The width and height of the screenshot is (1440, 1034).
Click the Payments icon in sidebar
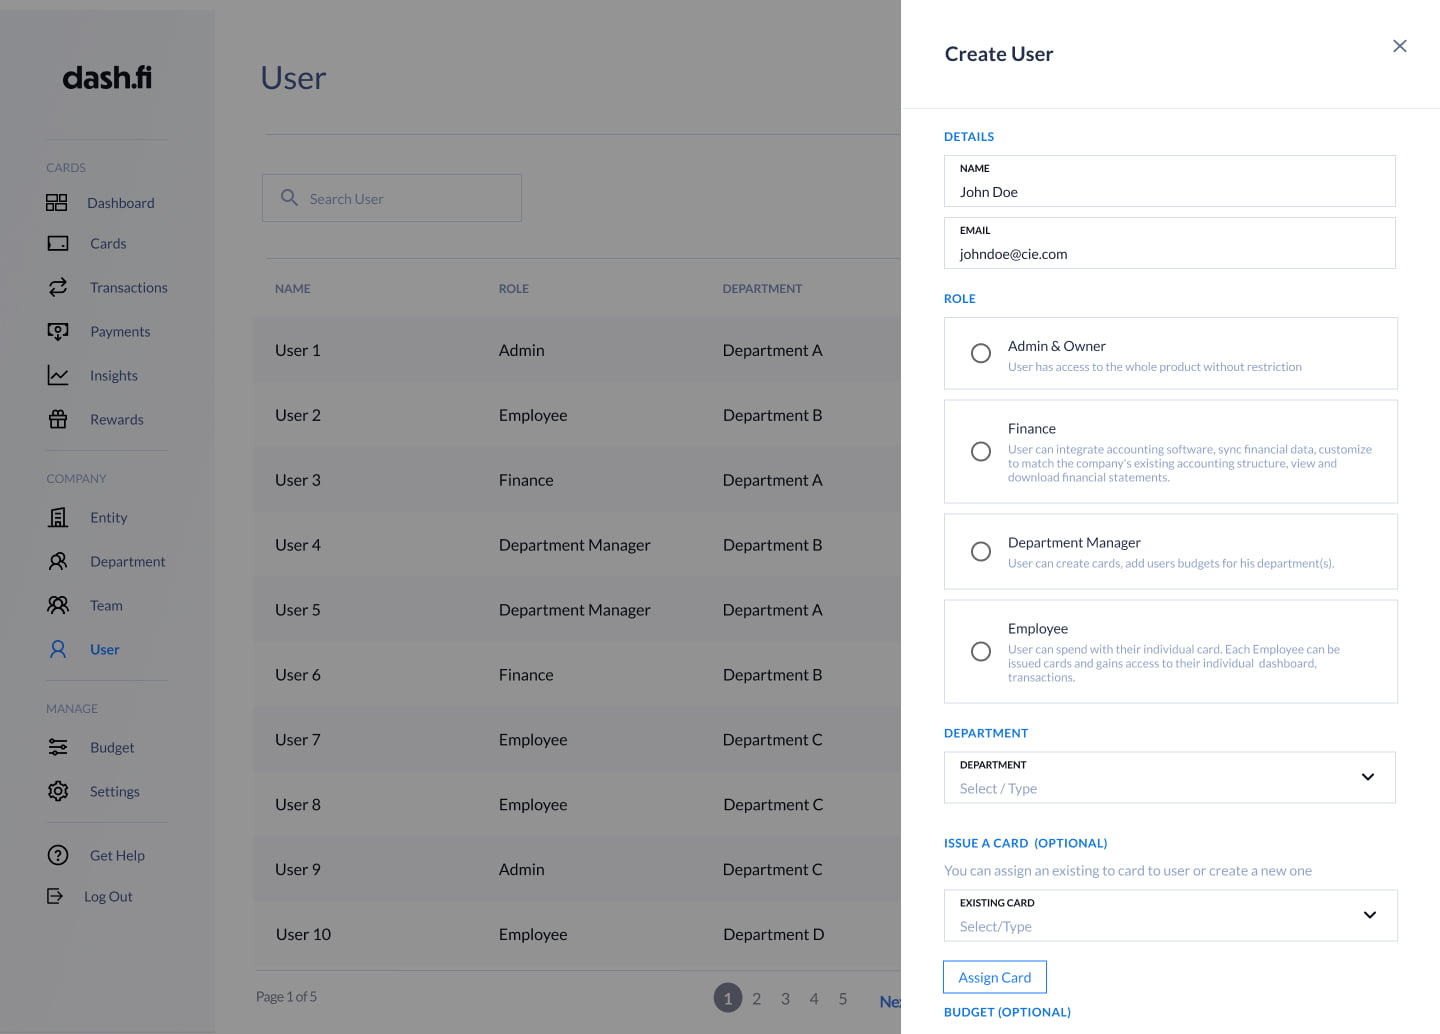(x=58, y=331)
